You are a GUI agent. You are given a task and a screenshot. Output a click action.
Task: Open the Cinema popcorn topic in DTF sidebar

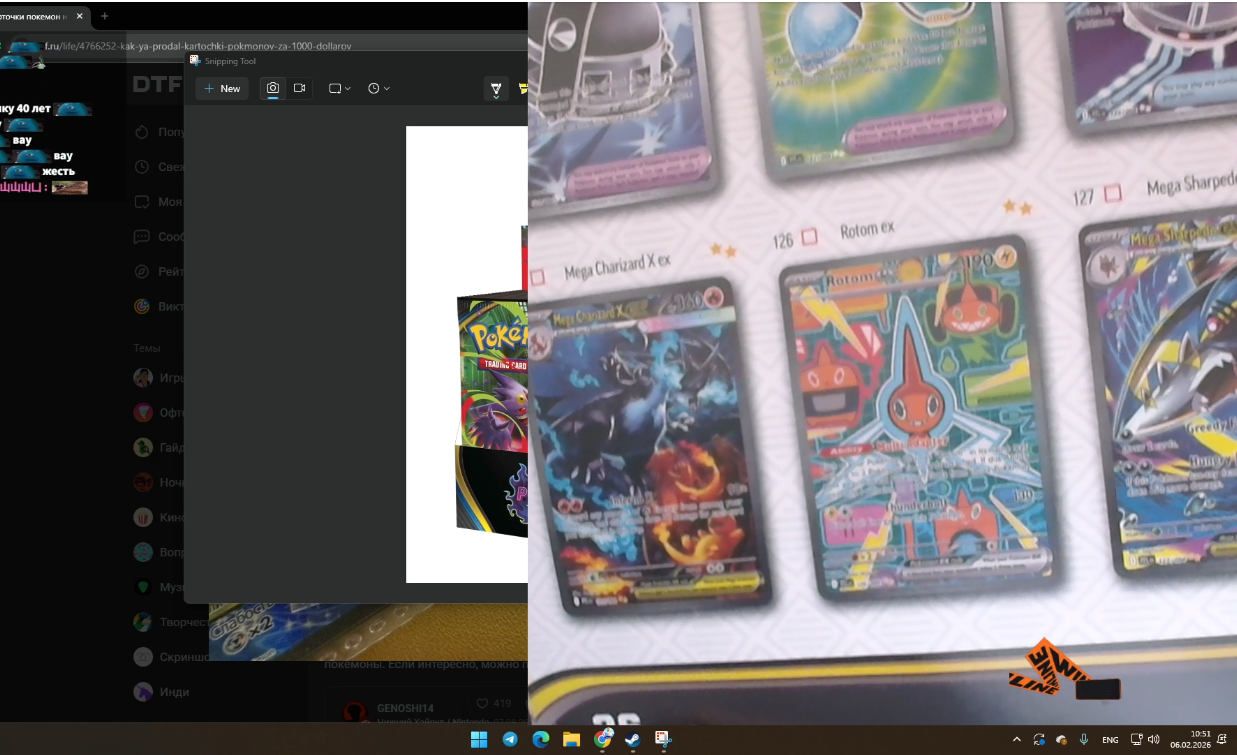point(158,517)
